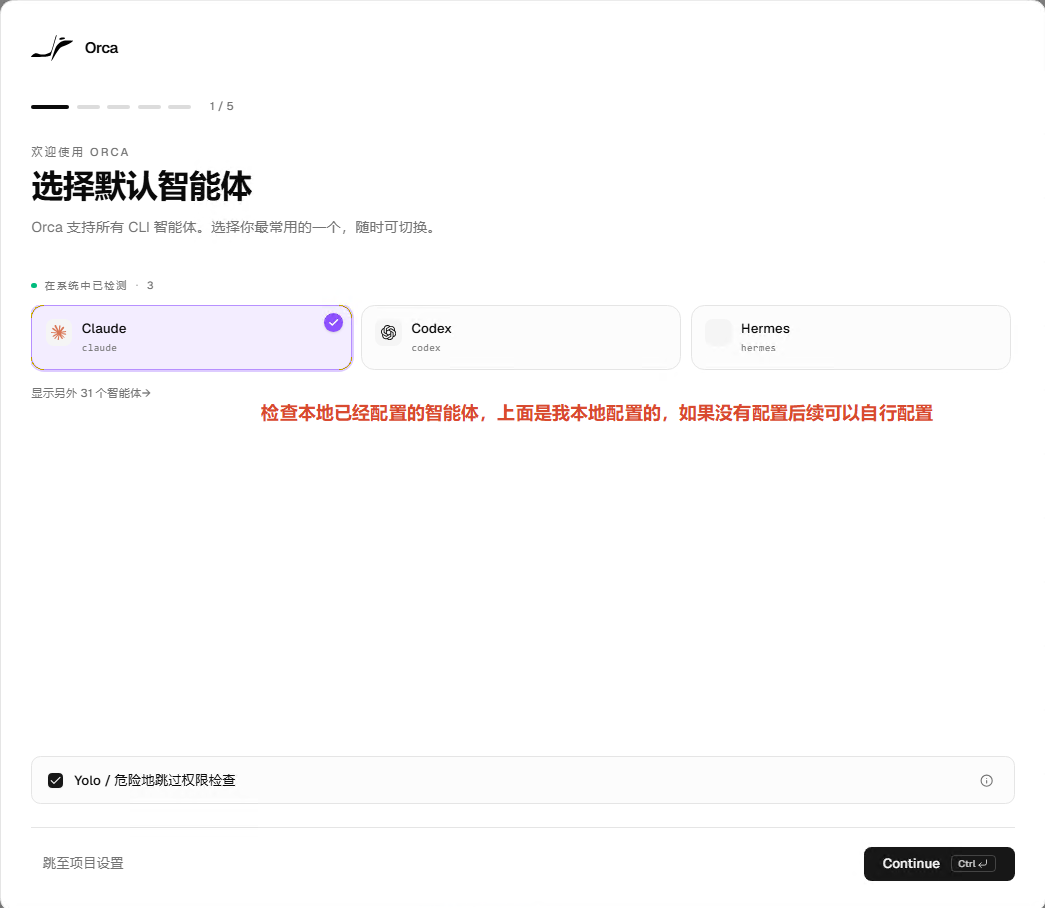Click the second progress step bar
1045x908 pixels.
coord(88,107)
